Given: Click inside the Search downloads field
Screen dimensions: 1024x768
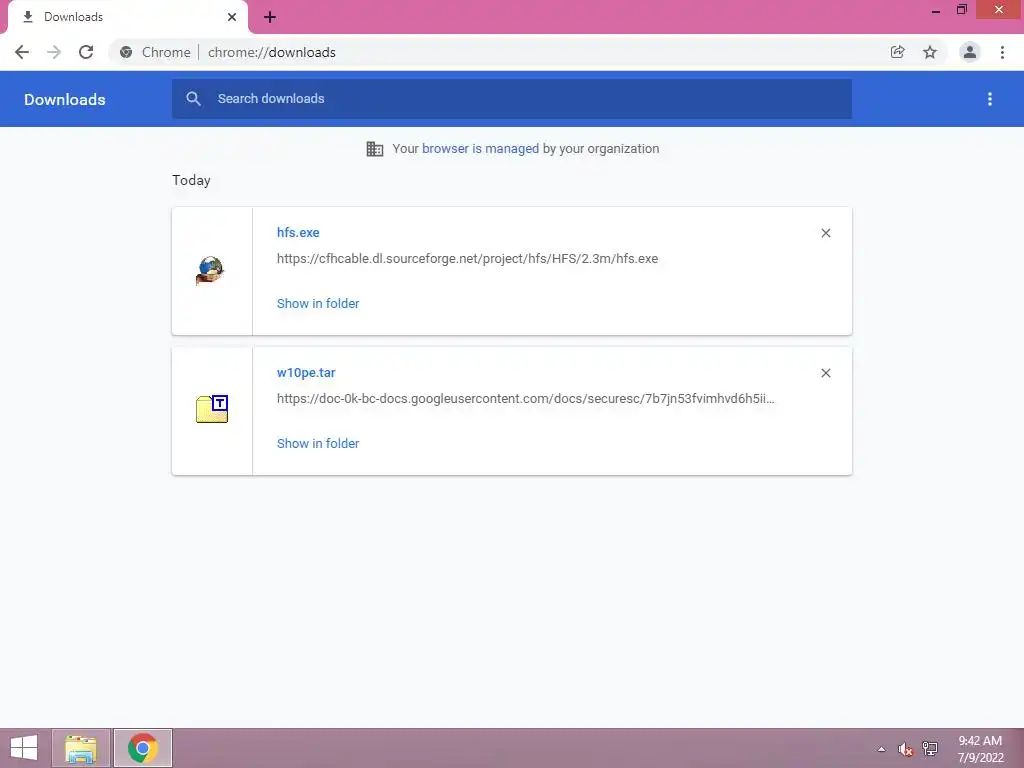Looking at the screenshot, I should click(x=512, y=99).
